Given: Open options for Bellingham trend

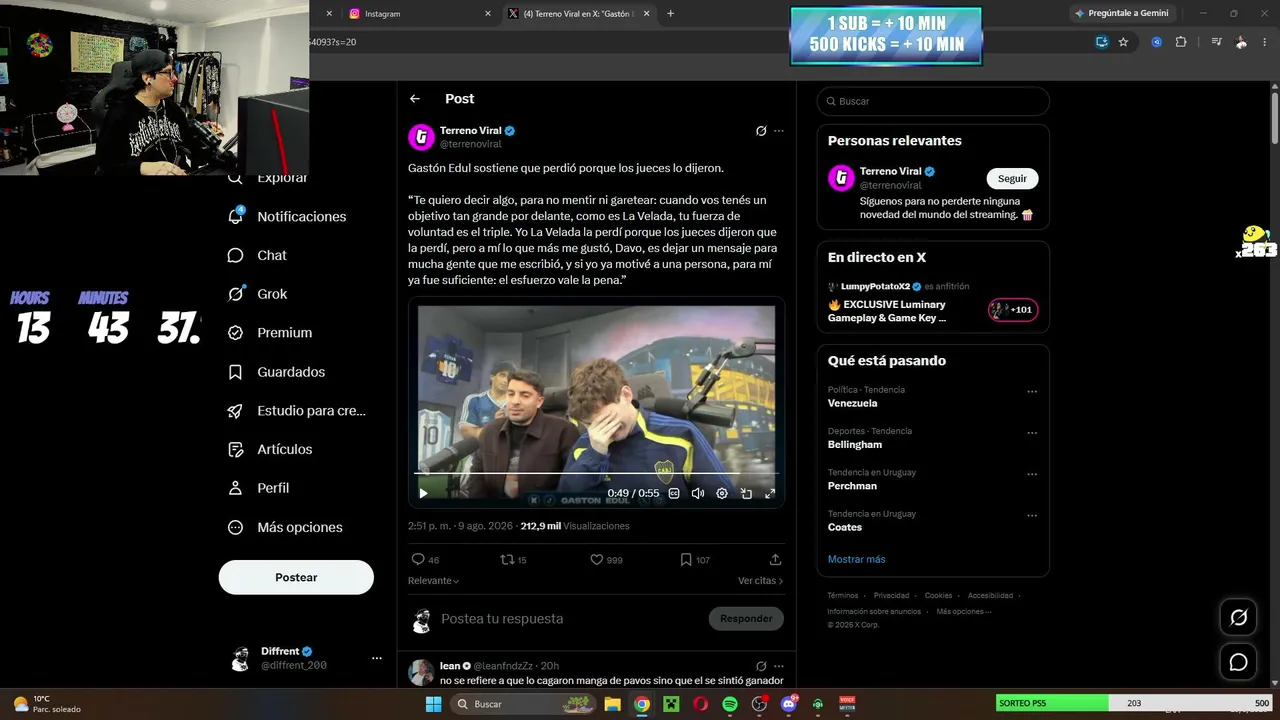Looking at the screenshot, I should (1032, 433).
